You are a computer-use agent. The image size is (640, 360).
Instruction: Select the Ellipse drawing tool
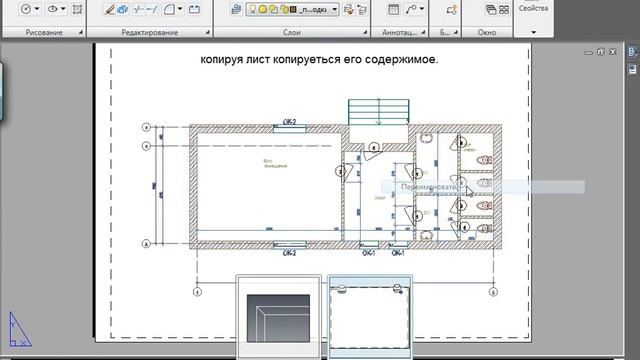[53, 9]
